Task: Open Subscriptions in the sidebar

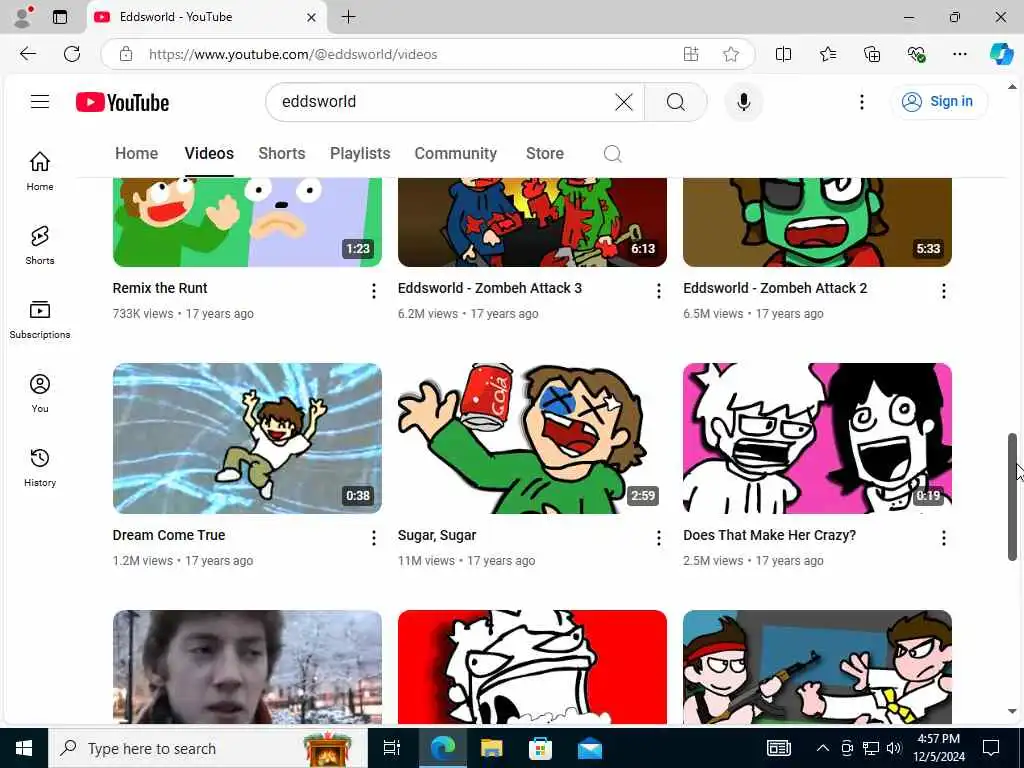Action: point(40,319)
